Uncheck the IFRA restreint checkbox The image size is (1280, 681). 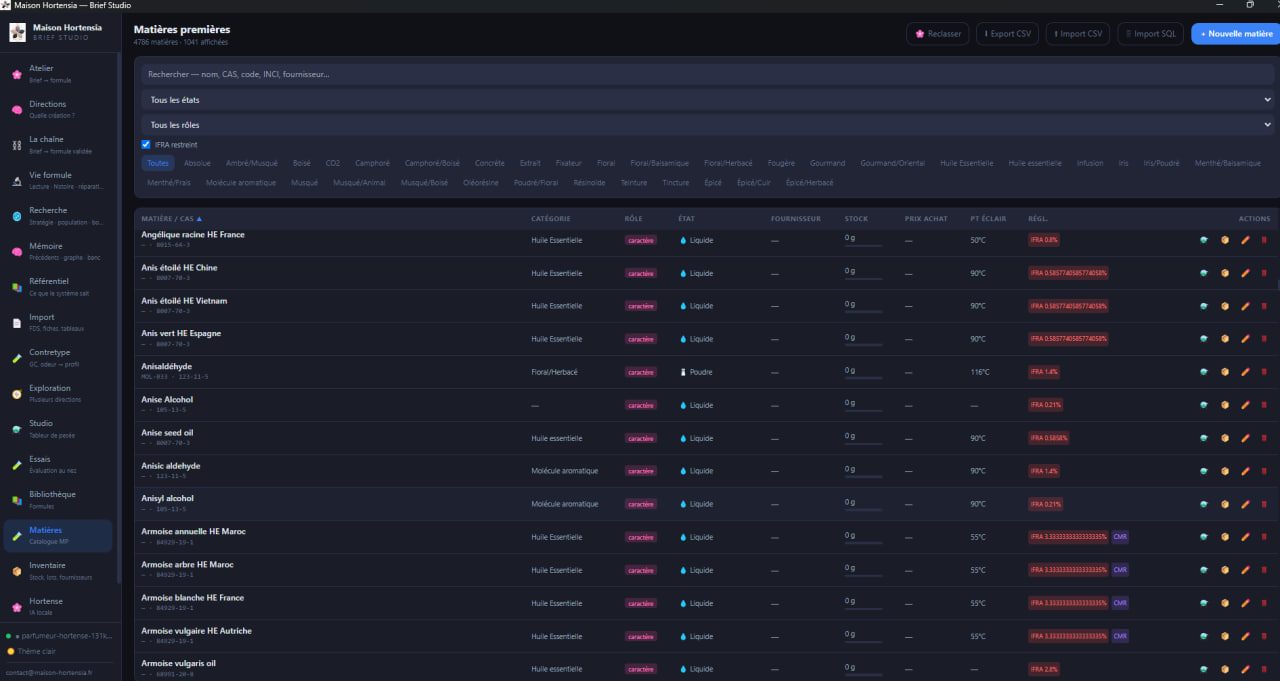tap(146, 145)
